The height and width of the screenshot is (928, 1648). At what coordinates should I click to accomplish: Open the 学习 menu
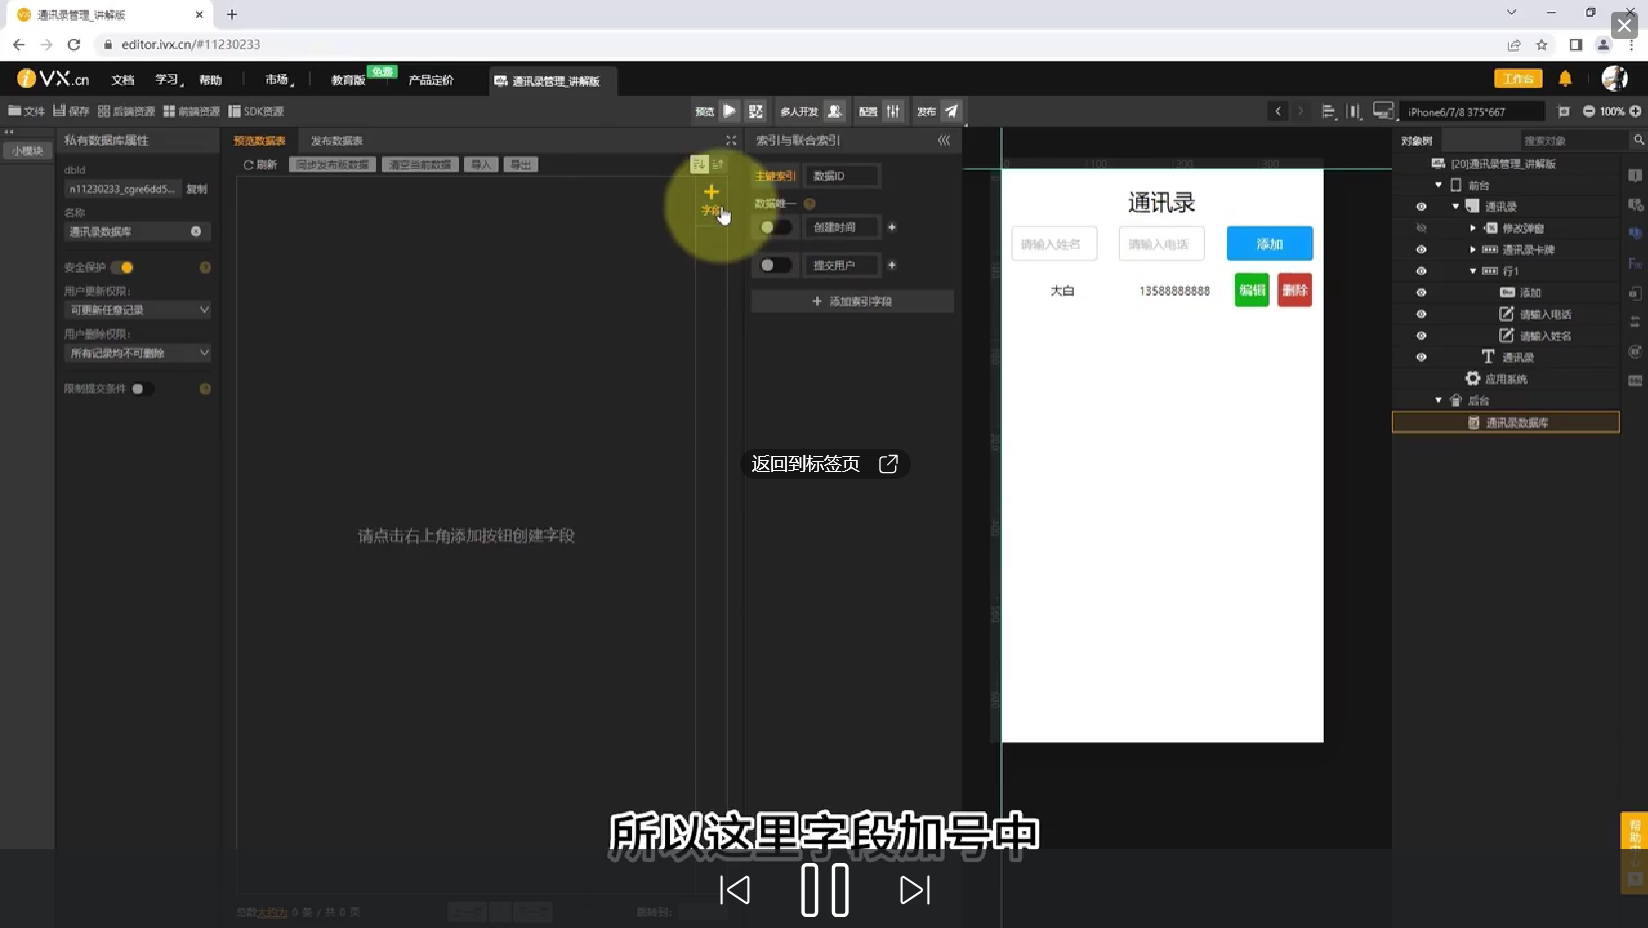pyautogui.click(x=168, y=80)
